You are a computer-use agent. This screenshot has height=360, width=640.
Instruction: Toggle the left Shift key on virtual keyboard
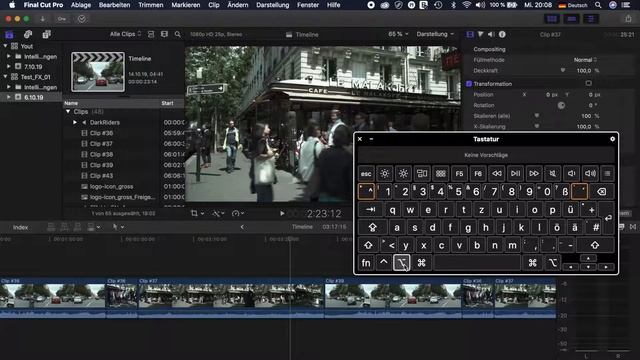(368, 245)
